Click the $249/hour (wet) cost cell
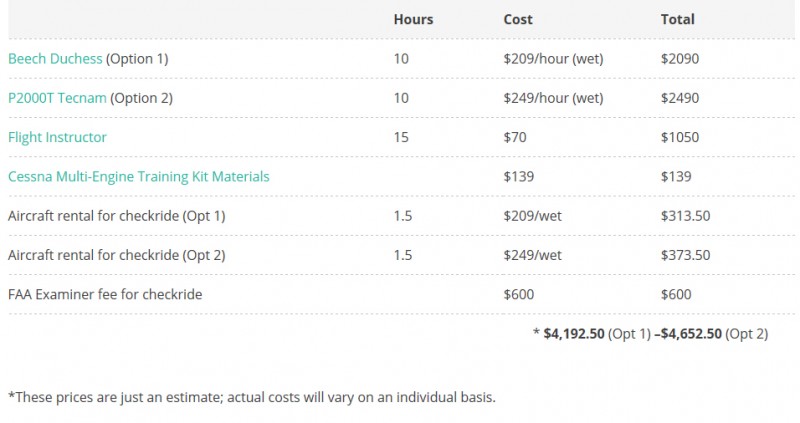 pyautogui.click(x=553, y=98)
